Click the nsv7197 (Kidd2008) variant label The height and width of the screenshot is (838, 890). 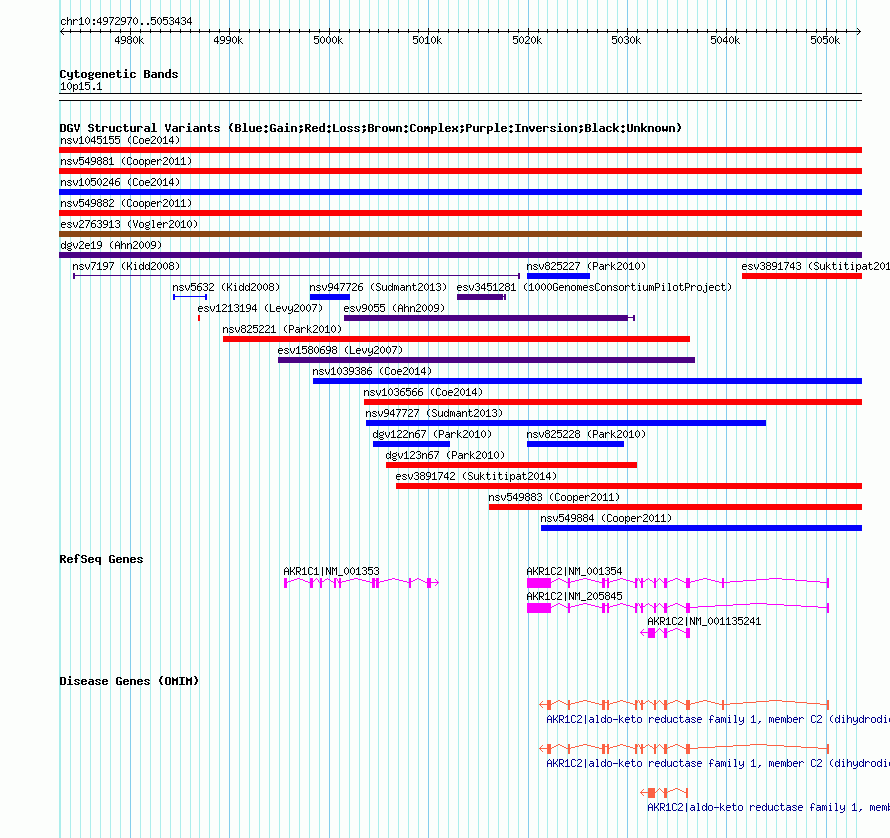pyautogui.click(x=126, y=266)
